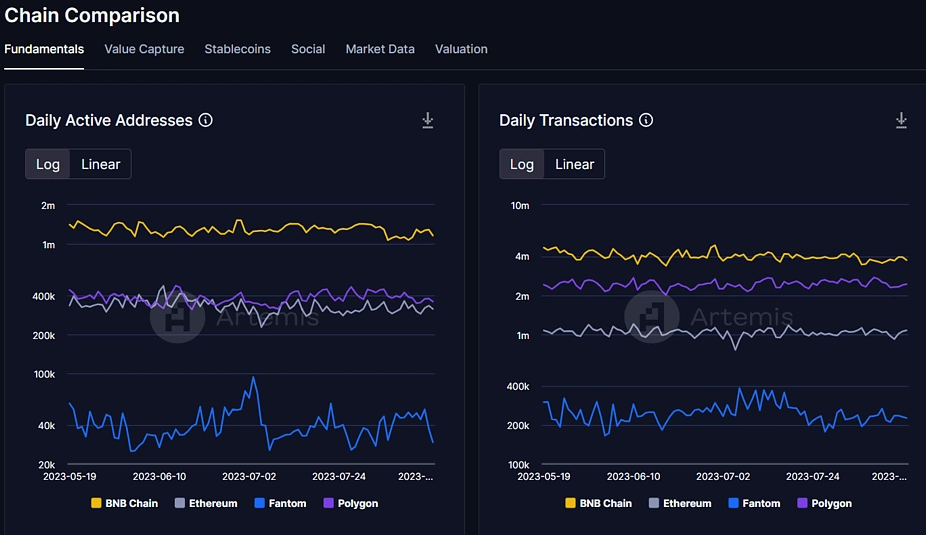Switch Daily Active Addresses chart to Linear
This screenshot has width=926, height=535.
point(100,164)
